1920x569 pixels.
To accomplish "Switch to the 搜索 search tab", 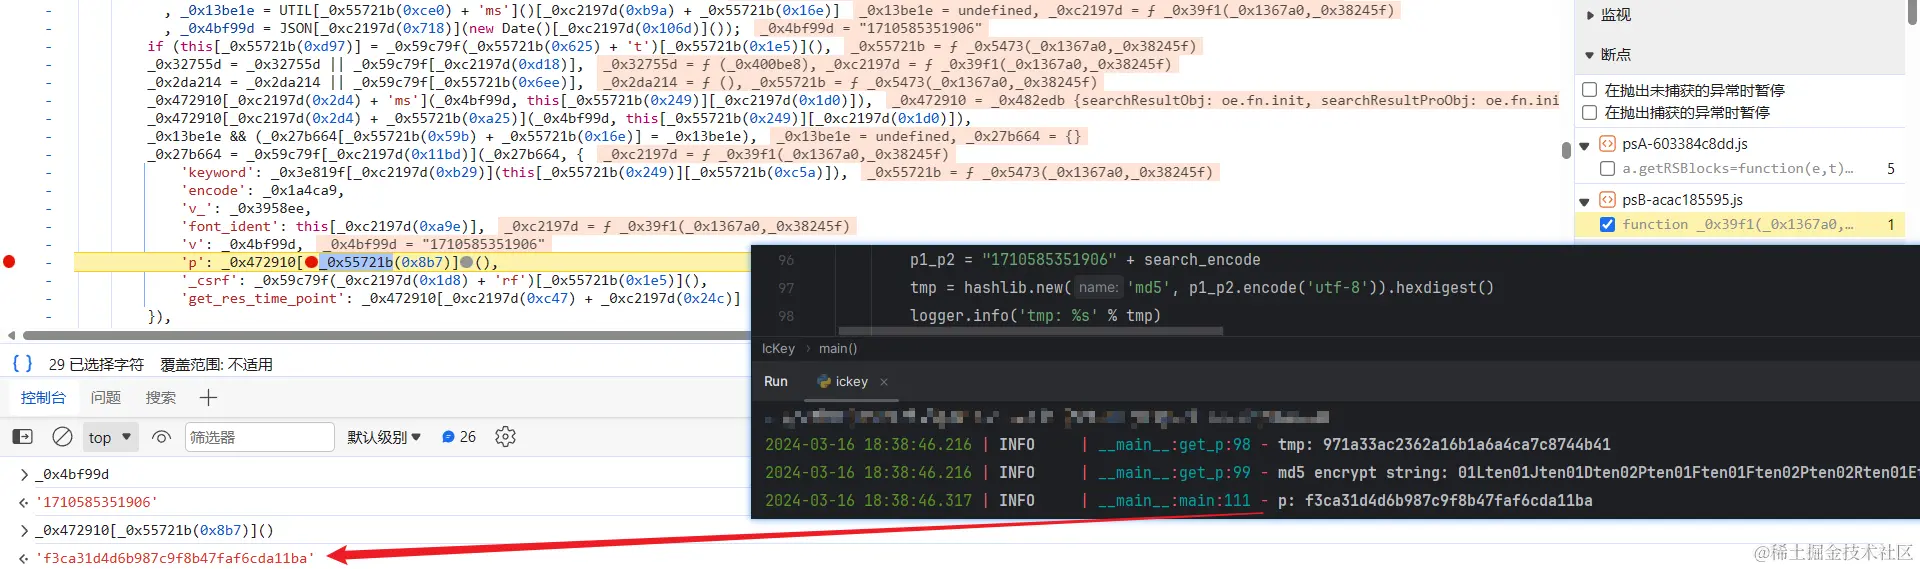I will (x=161, y=397).
